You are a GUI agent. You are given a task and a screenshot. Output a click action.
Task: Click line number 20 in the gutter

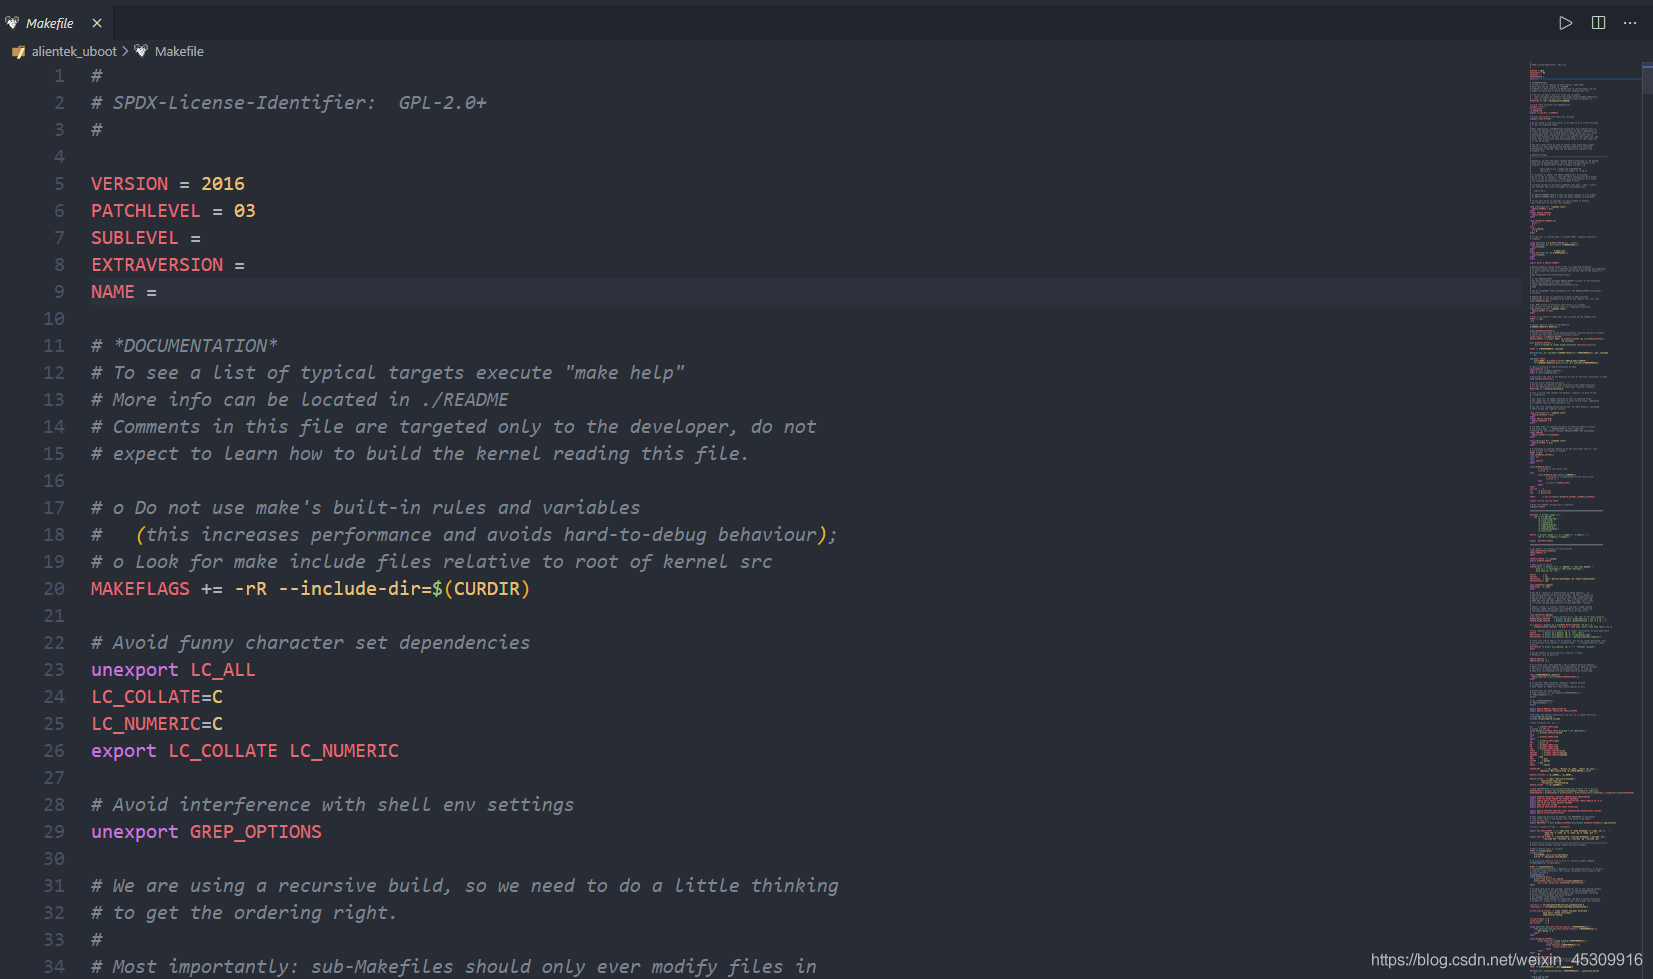tap(54, 589)
